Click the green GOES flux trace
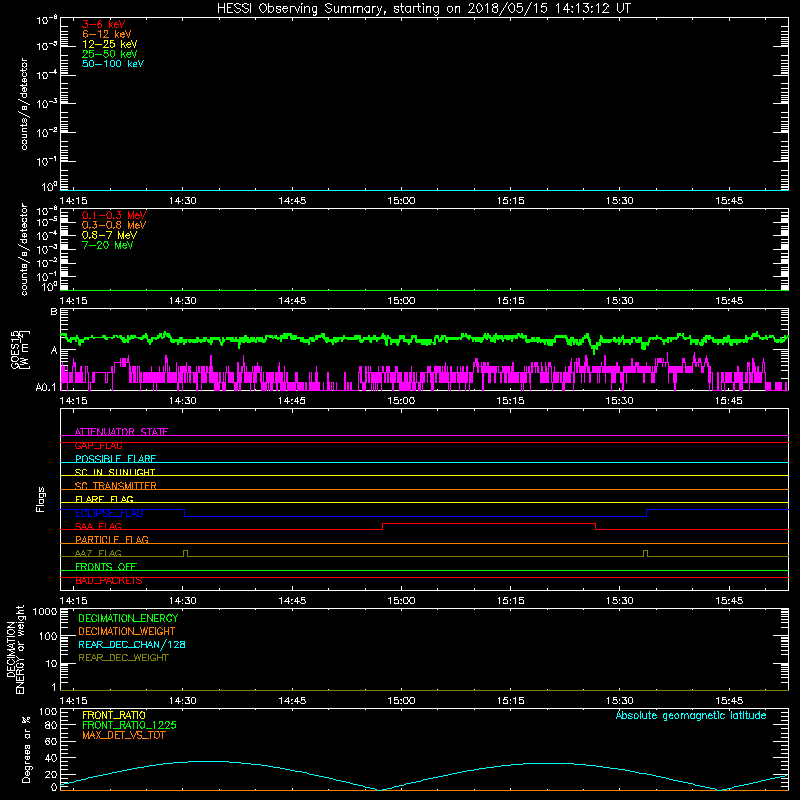800x800 pixels. coord(424,338)
